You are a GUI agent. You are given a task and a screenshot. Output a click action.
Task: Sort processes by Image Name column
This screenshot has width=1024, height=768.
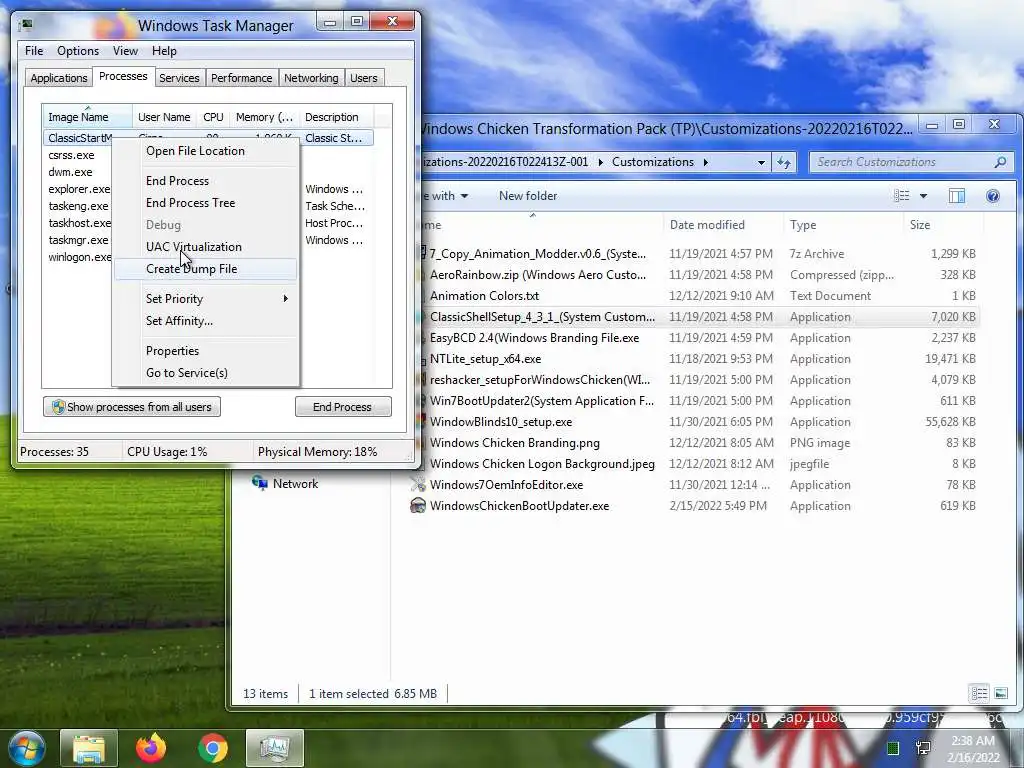(x=88, y=117)
